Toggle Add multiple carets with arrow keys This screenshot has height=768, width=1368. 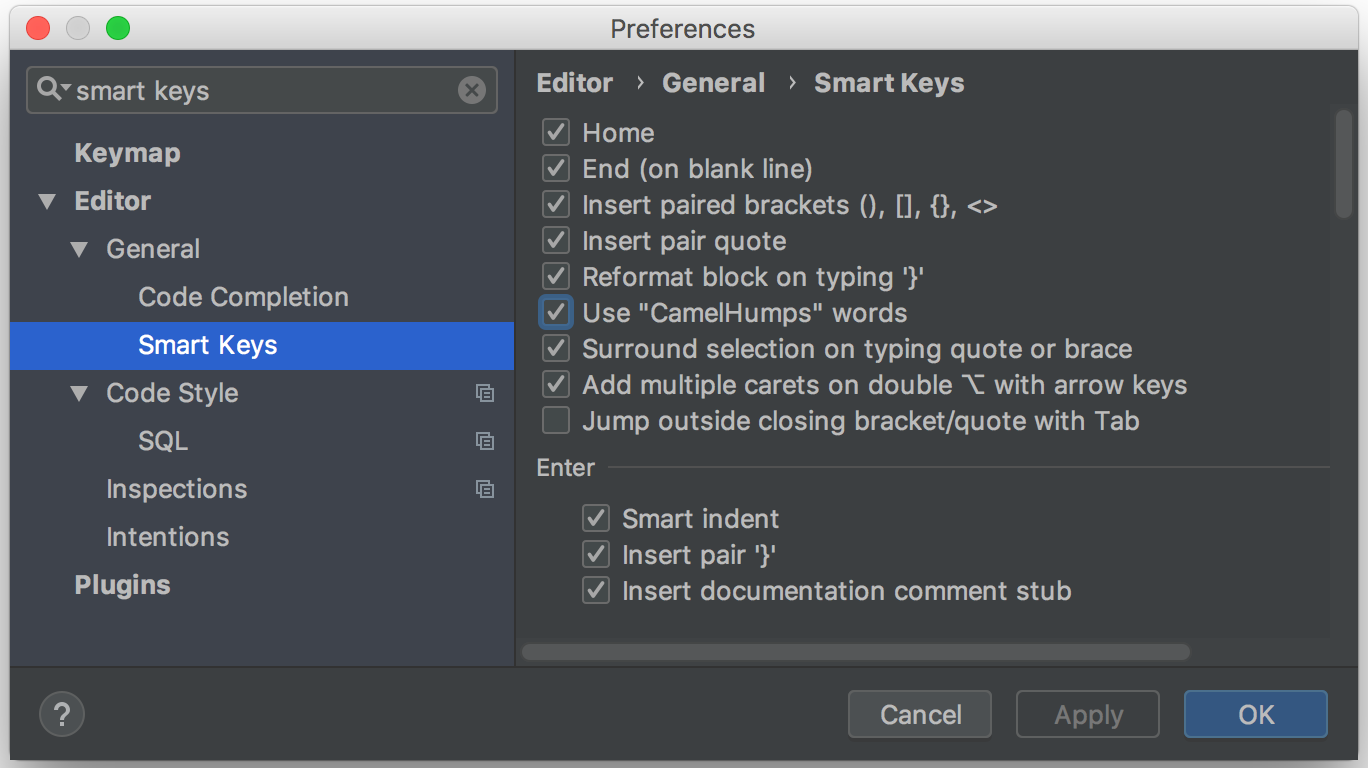pyautogui.click(x=556, y=385)
